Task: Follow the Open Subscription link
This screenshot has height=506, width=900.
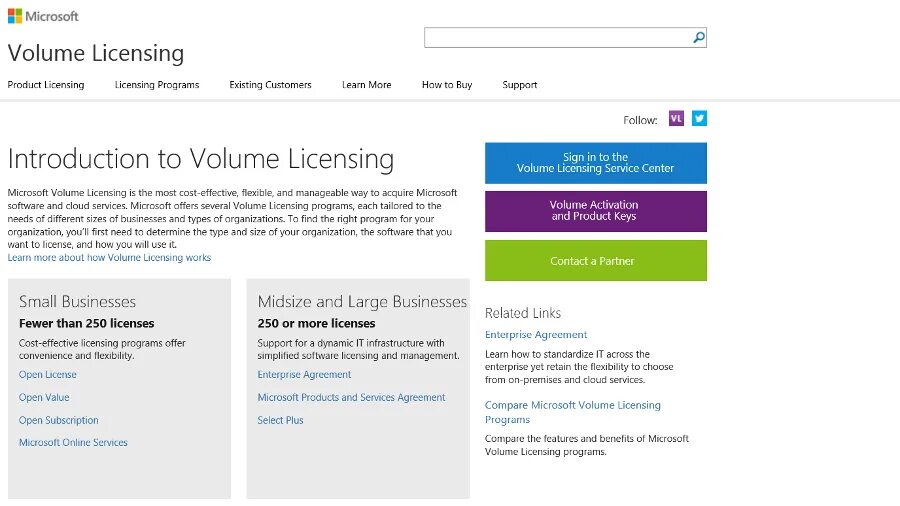Action: (x=59, y=421)
